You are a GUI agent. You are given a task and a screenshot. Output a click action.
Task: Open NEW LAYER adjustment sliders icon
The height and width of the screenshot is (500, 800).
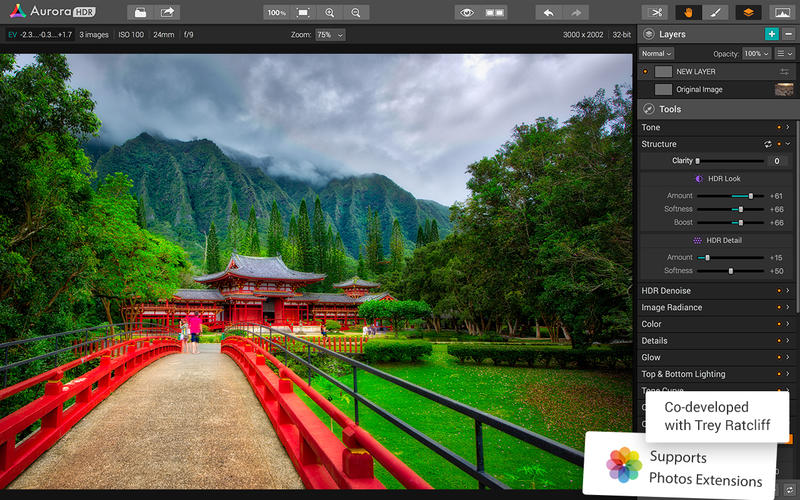(784, 72)
